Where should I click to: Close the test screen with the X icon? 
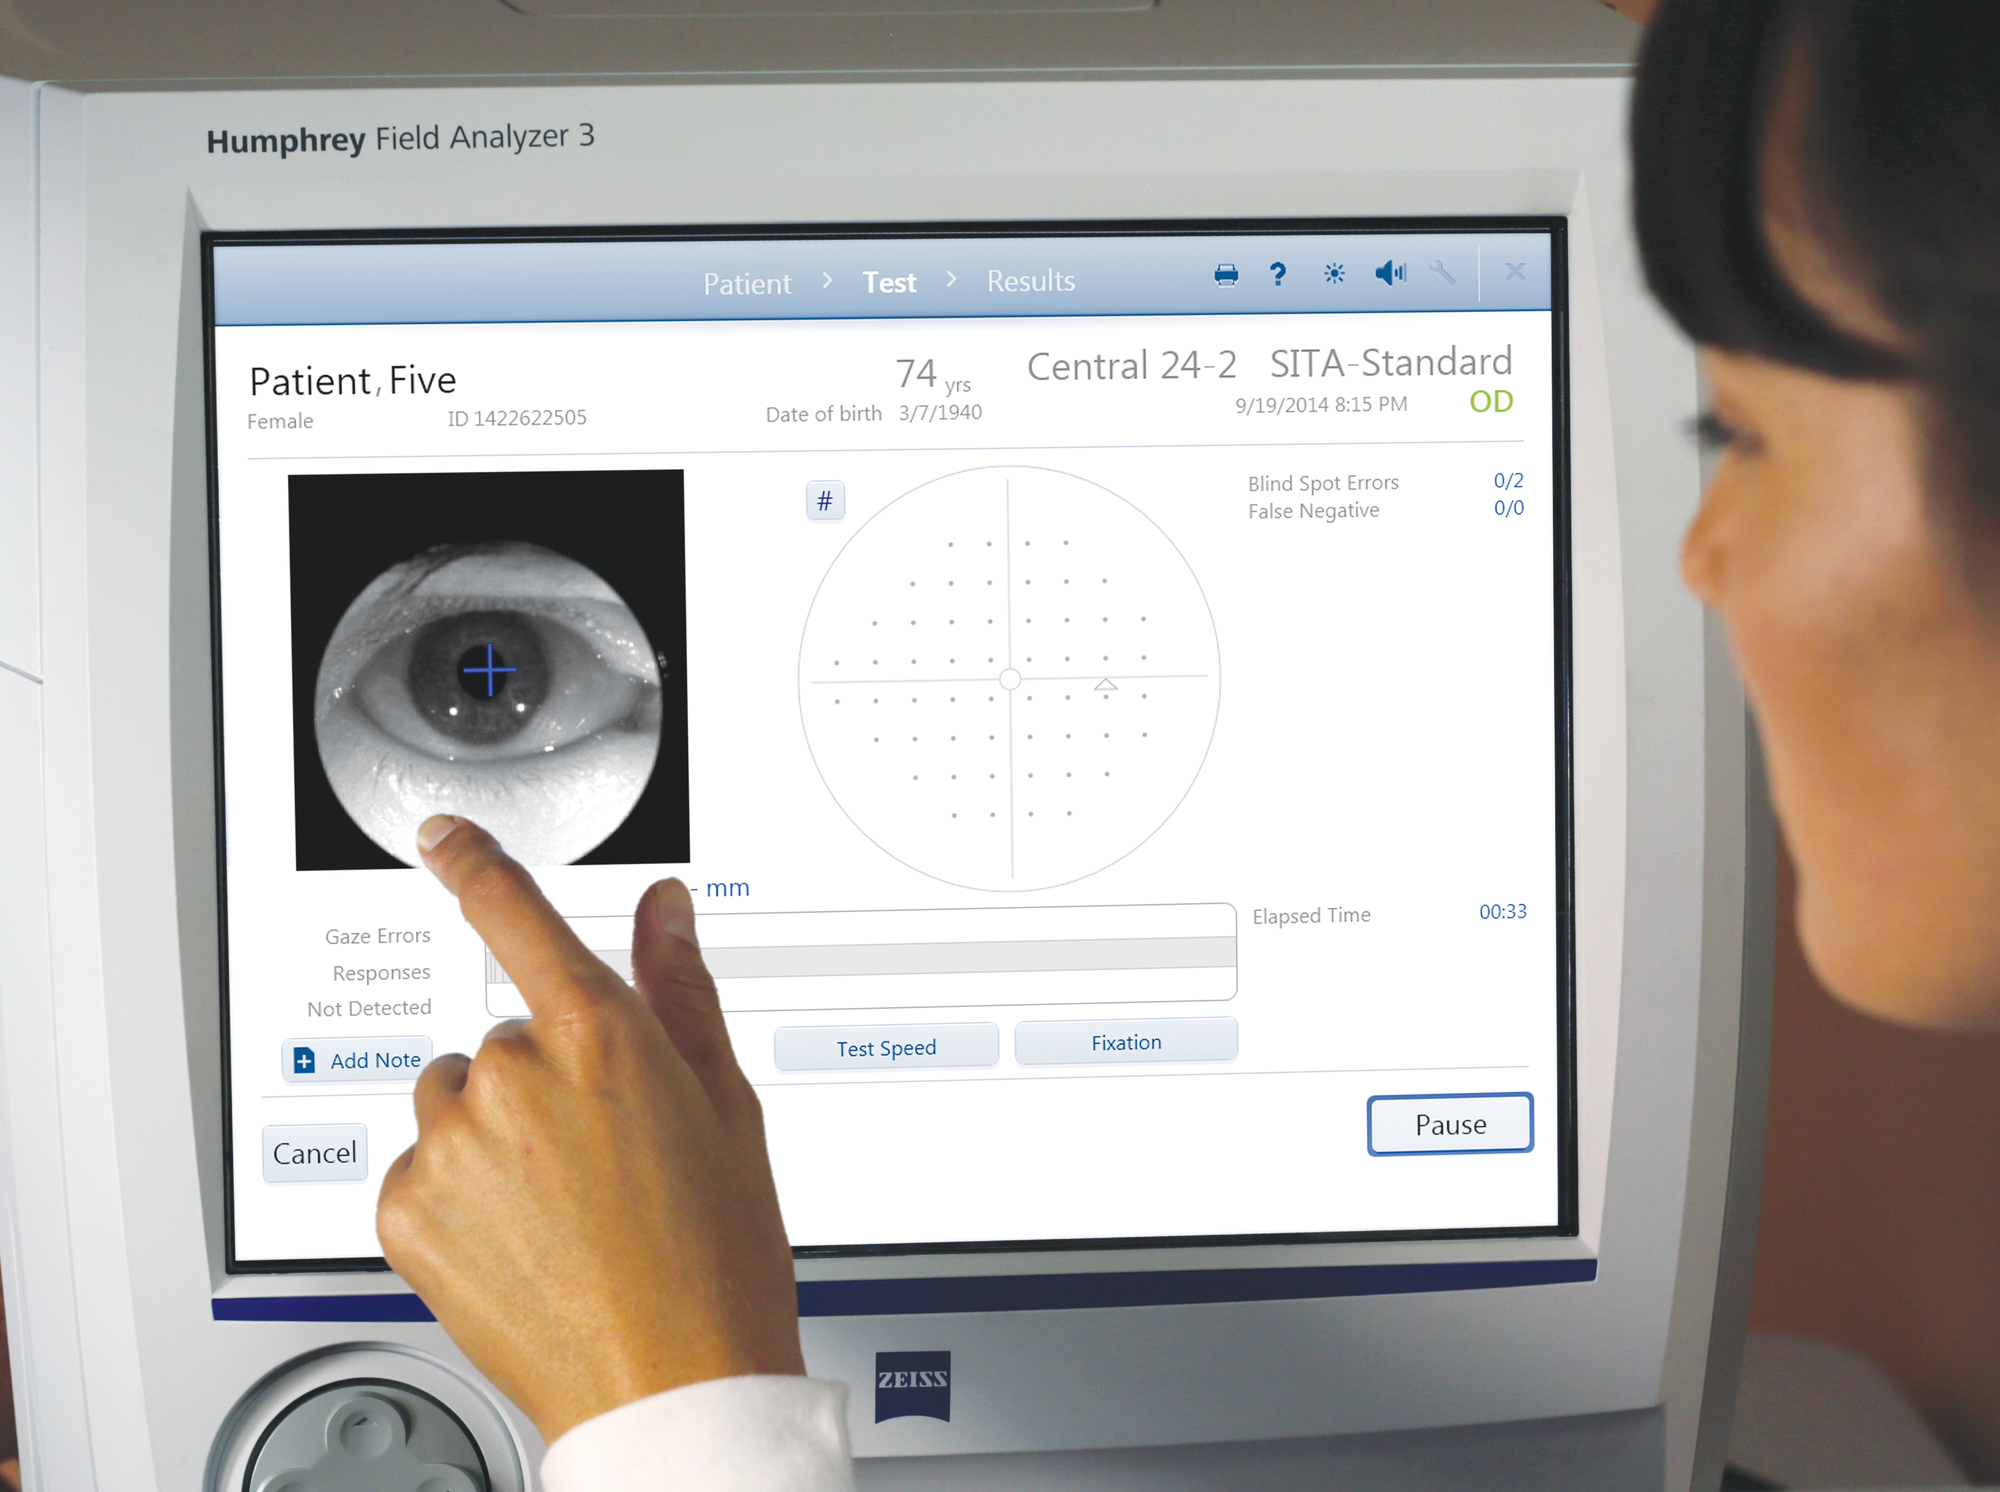click(1515, 271)
